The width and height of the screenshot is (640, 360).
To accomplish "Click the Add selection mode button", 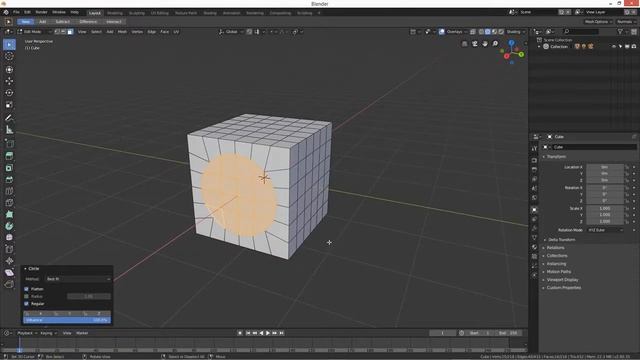I will click(x=42, y=22).
